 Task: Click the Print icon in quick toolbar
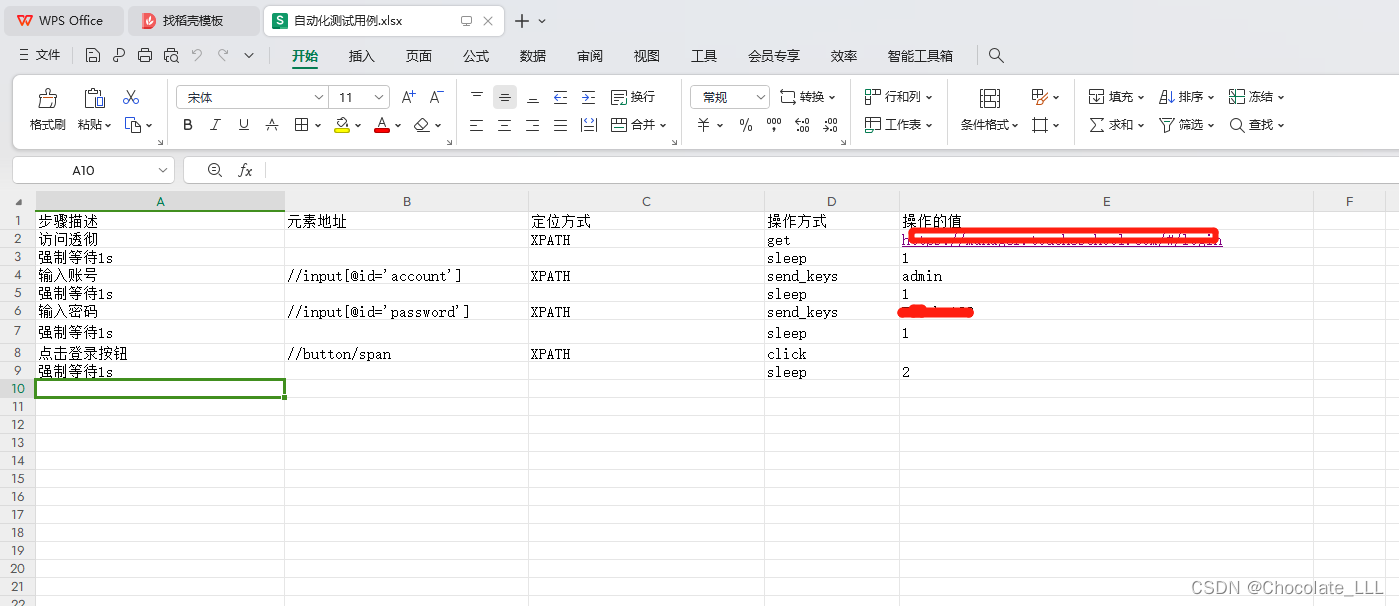coord(145,56)
